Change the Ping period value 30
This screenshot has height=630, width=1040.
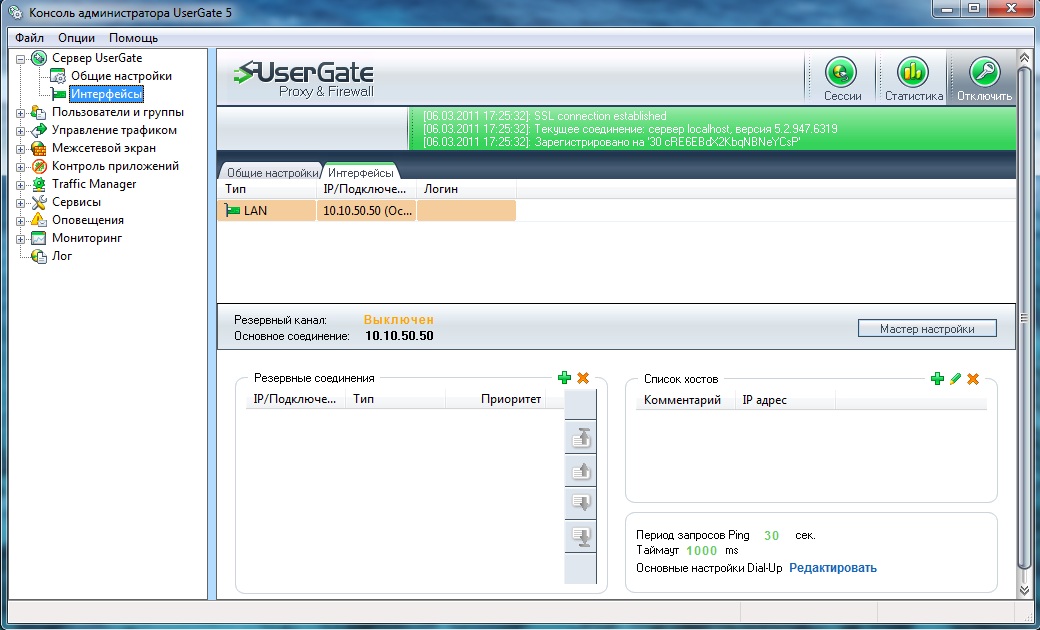pyautogui.click(x=771, y=535)
